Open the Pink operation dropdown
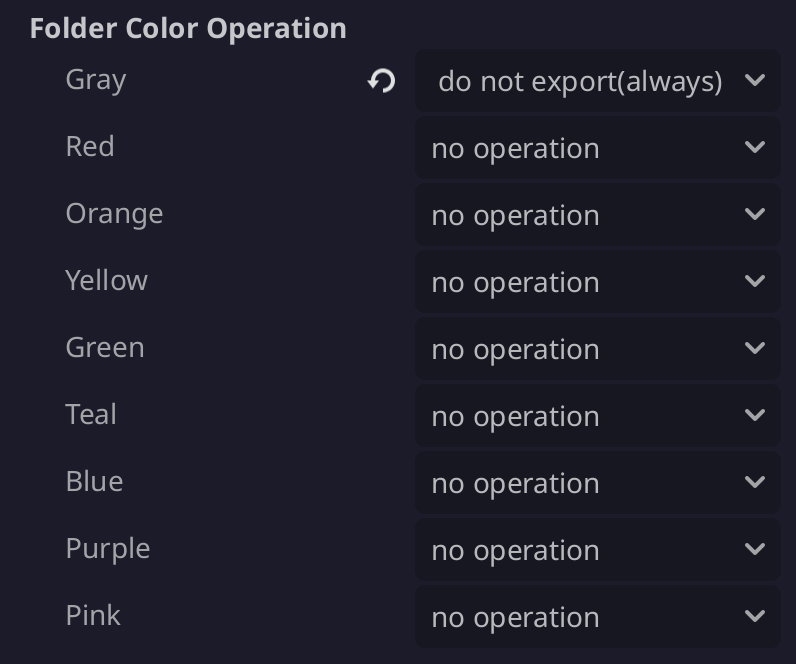This screenshot has height=664, width=796. tap(597, 617)
